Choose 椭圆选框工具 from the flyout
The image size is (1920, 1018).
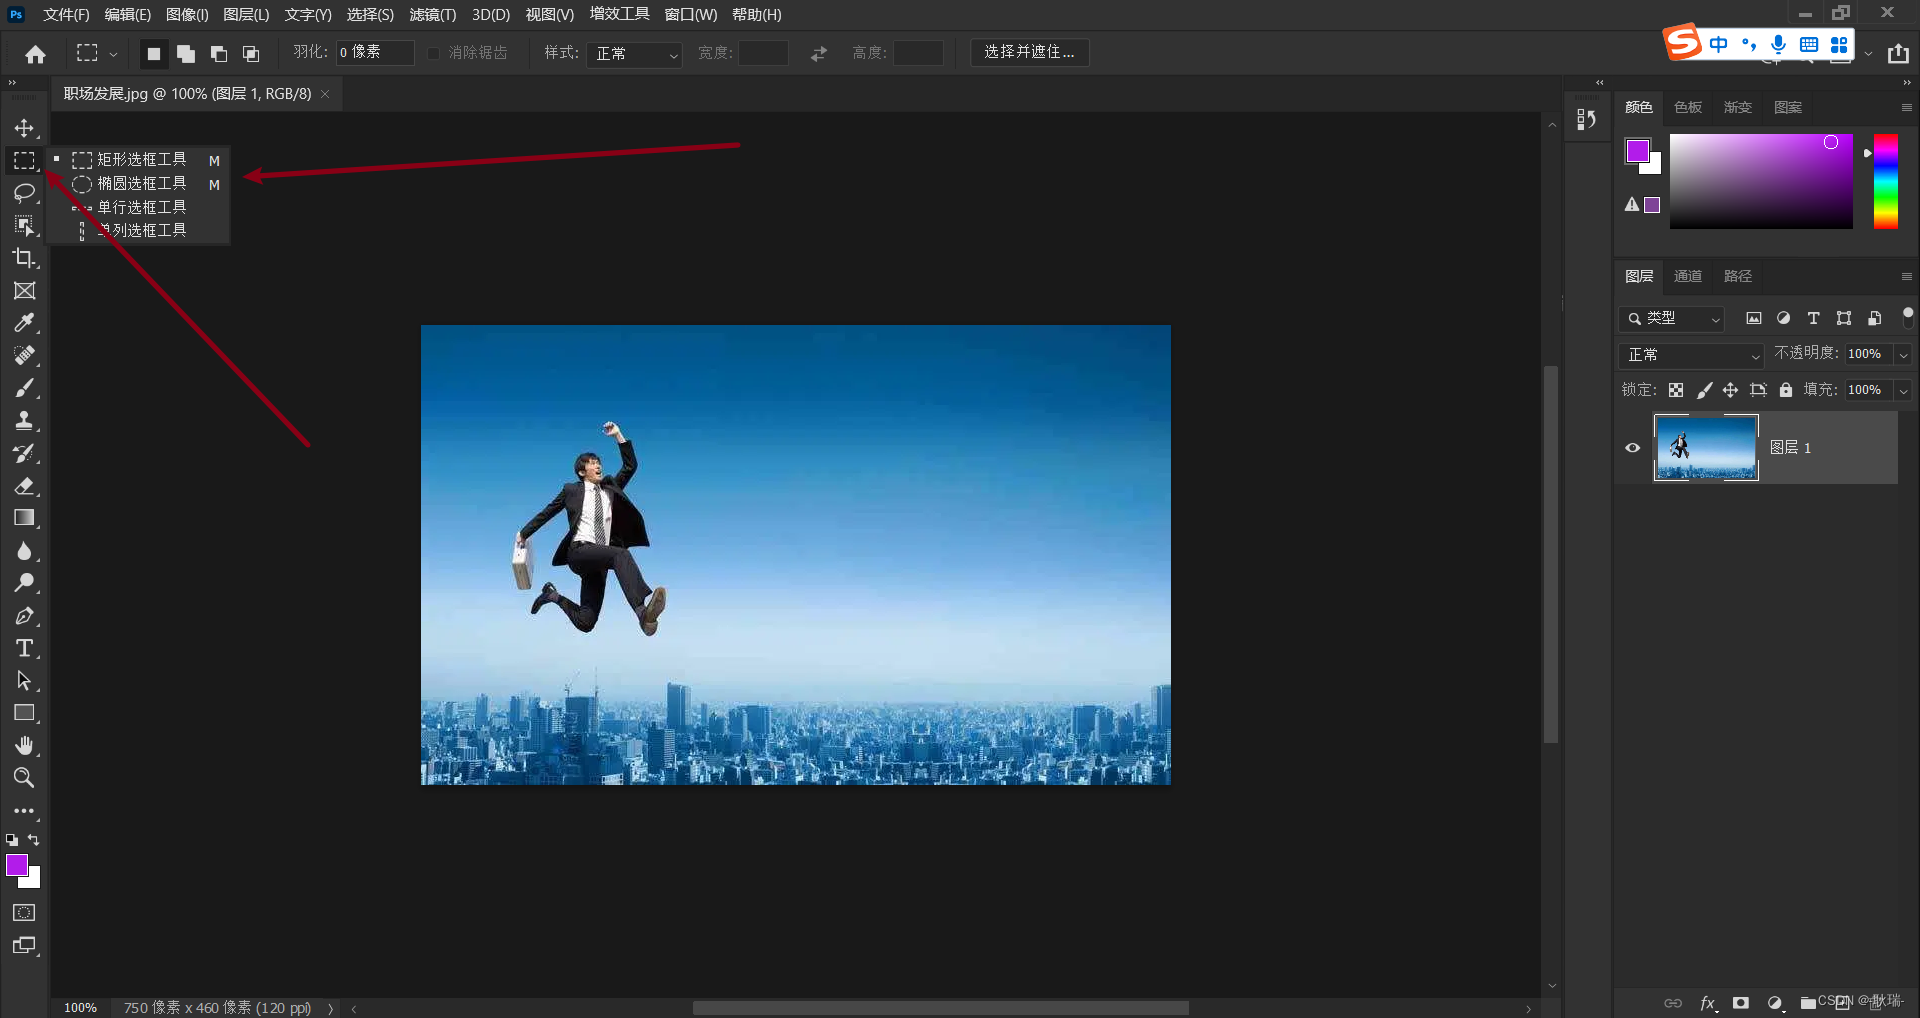[141, 184]
